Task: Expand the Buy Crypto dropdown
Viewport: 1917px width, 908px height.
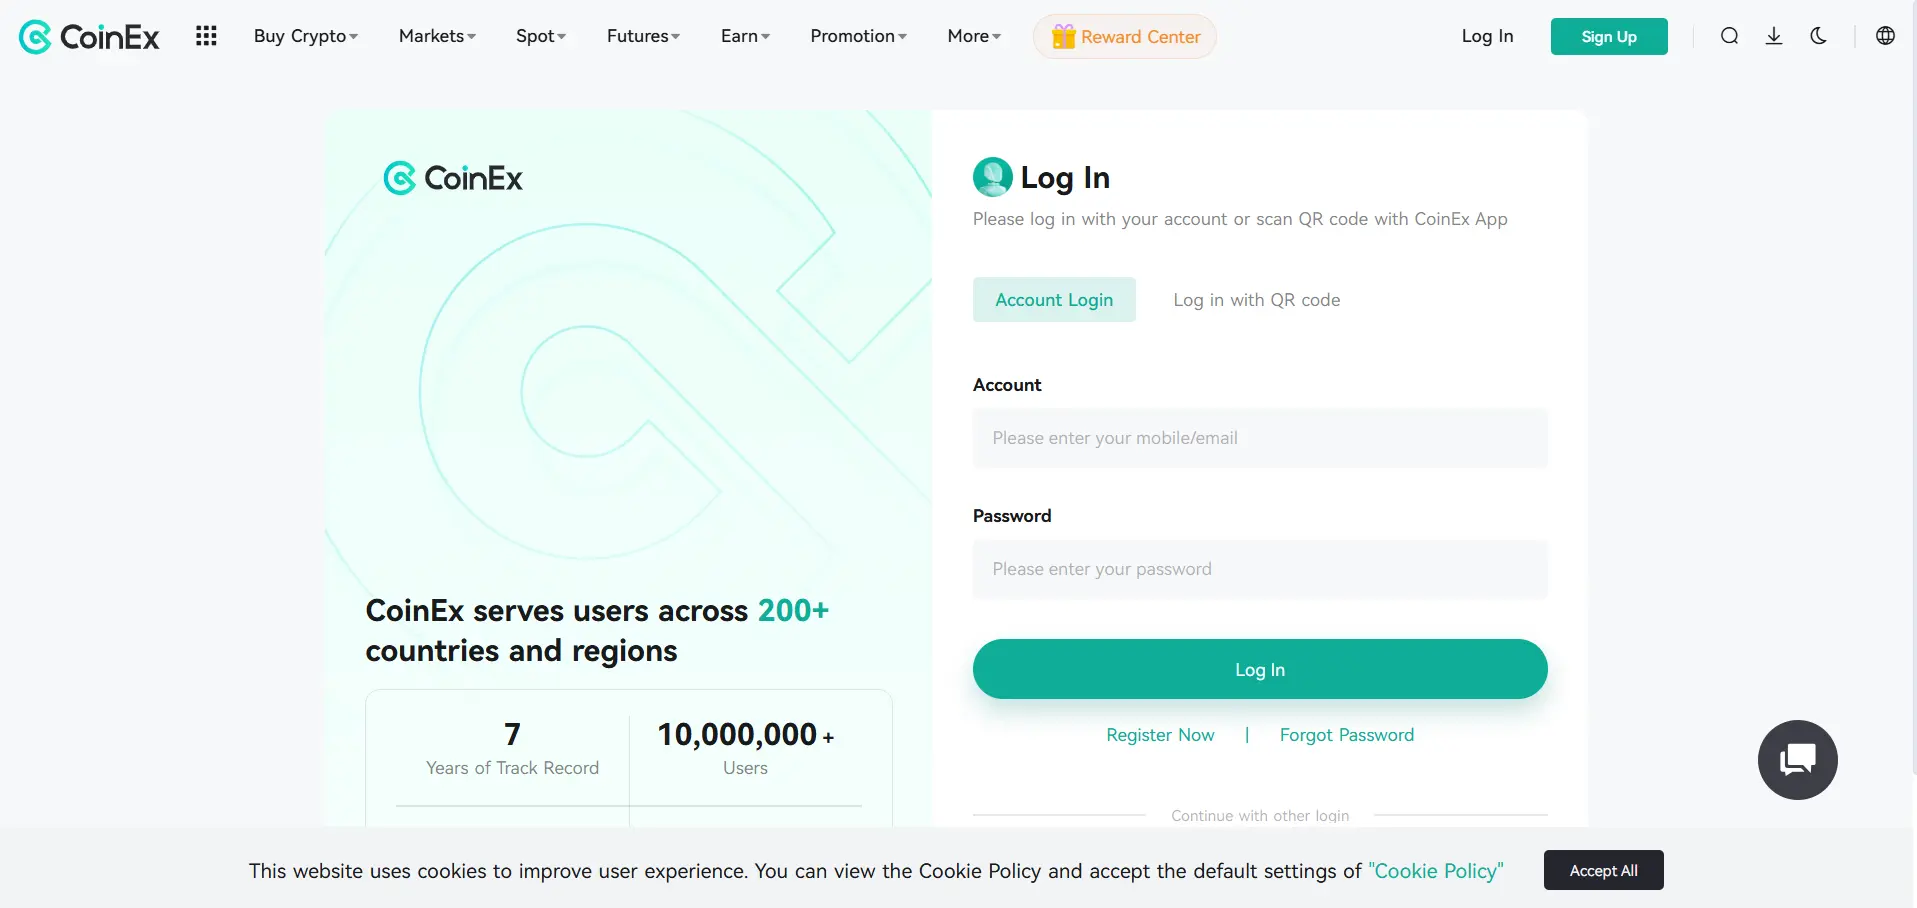Action: point(305,36)
